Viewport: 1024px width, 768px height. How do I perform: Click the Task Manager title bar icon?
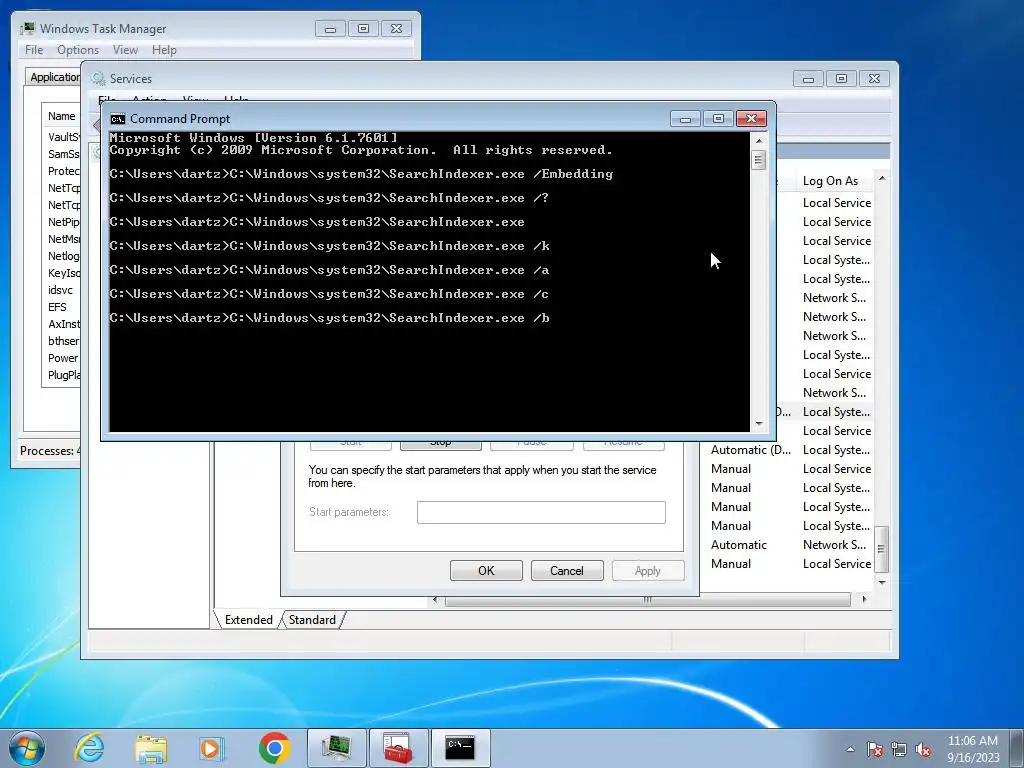[x=27, y=29]
